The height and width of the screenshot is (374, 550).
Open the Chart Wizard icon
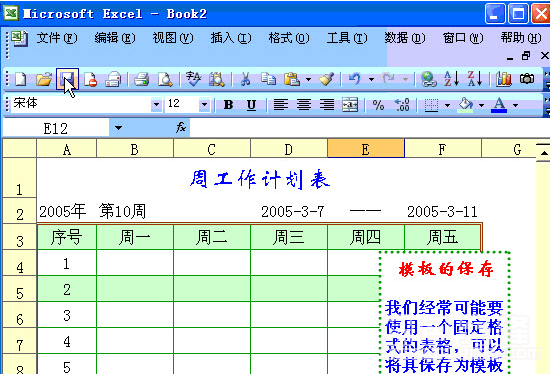pyautogui.click(x=503, y=79)
